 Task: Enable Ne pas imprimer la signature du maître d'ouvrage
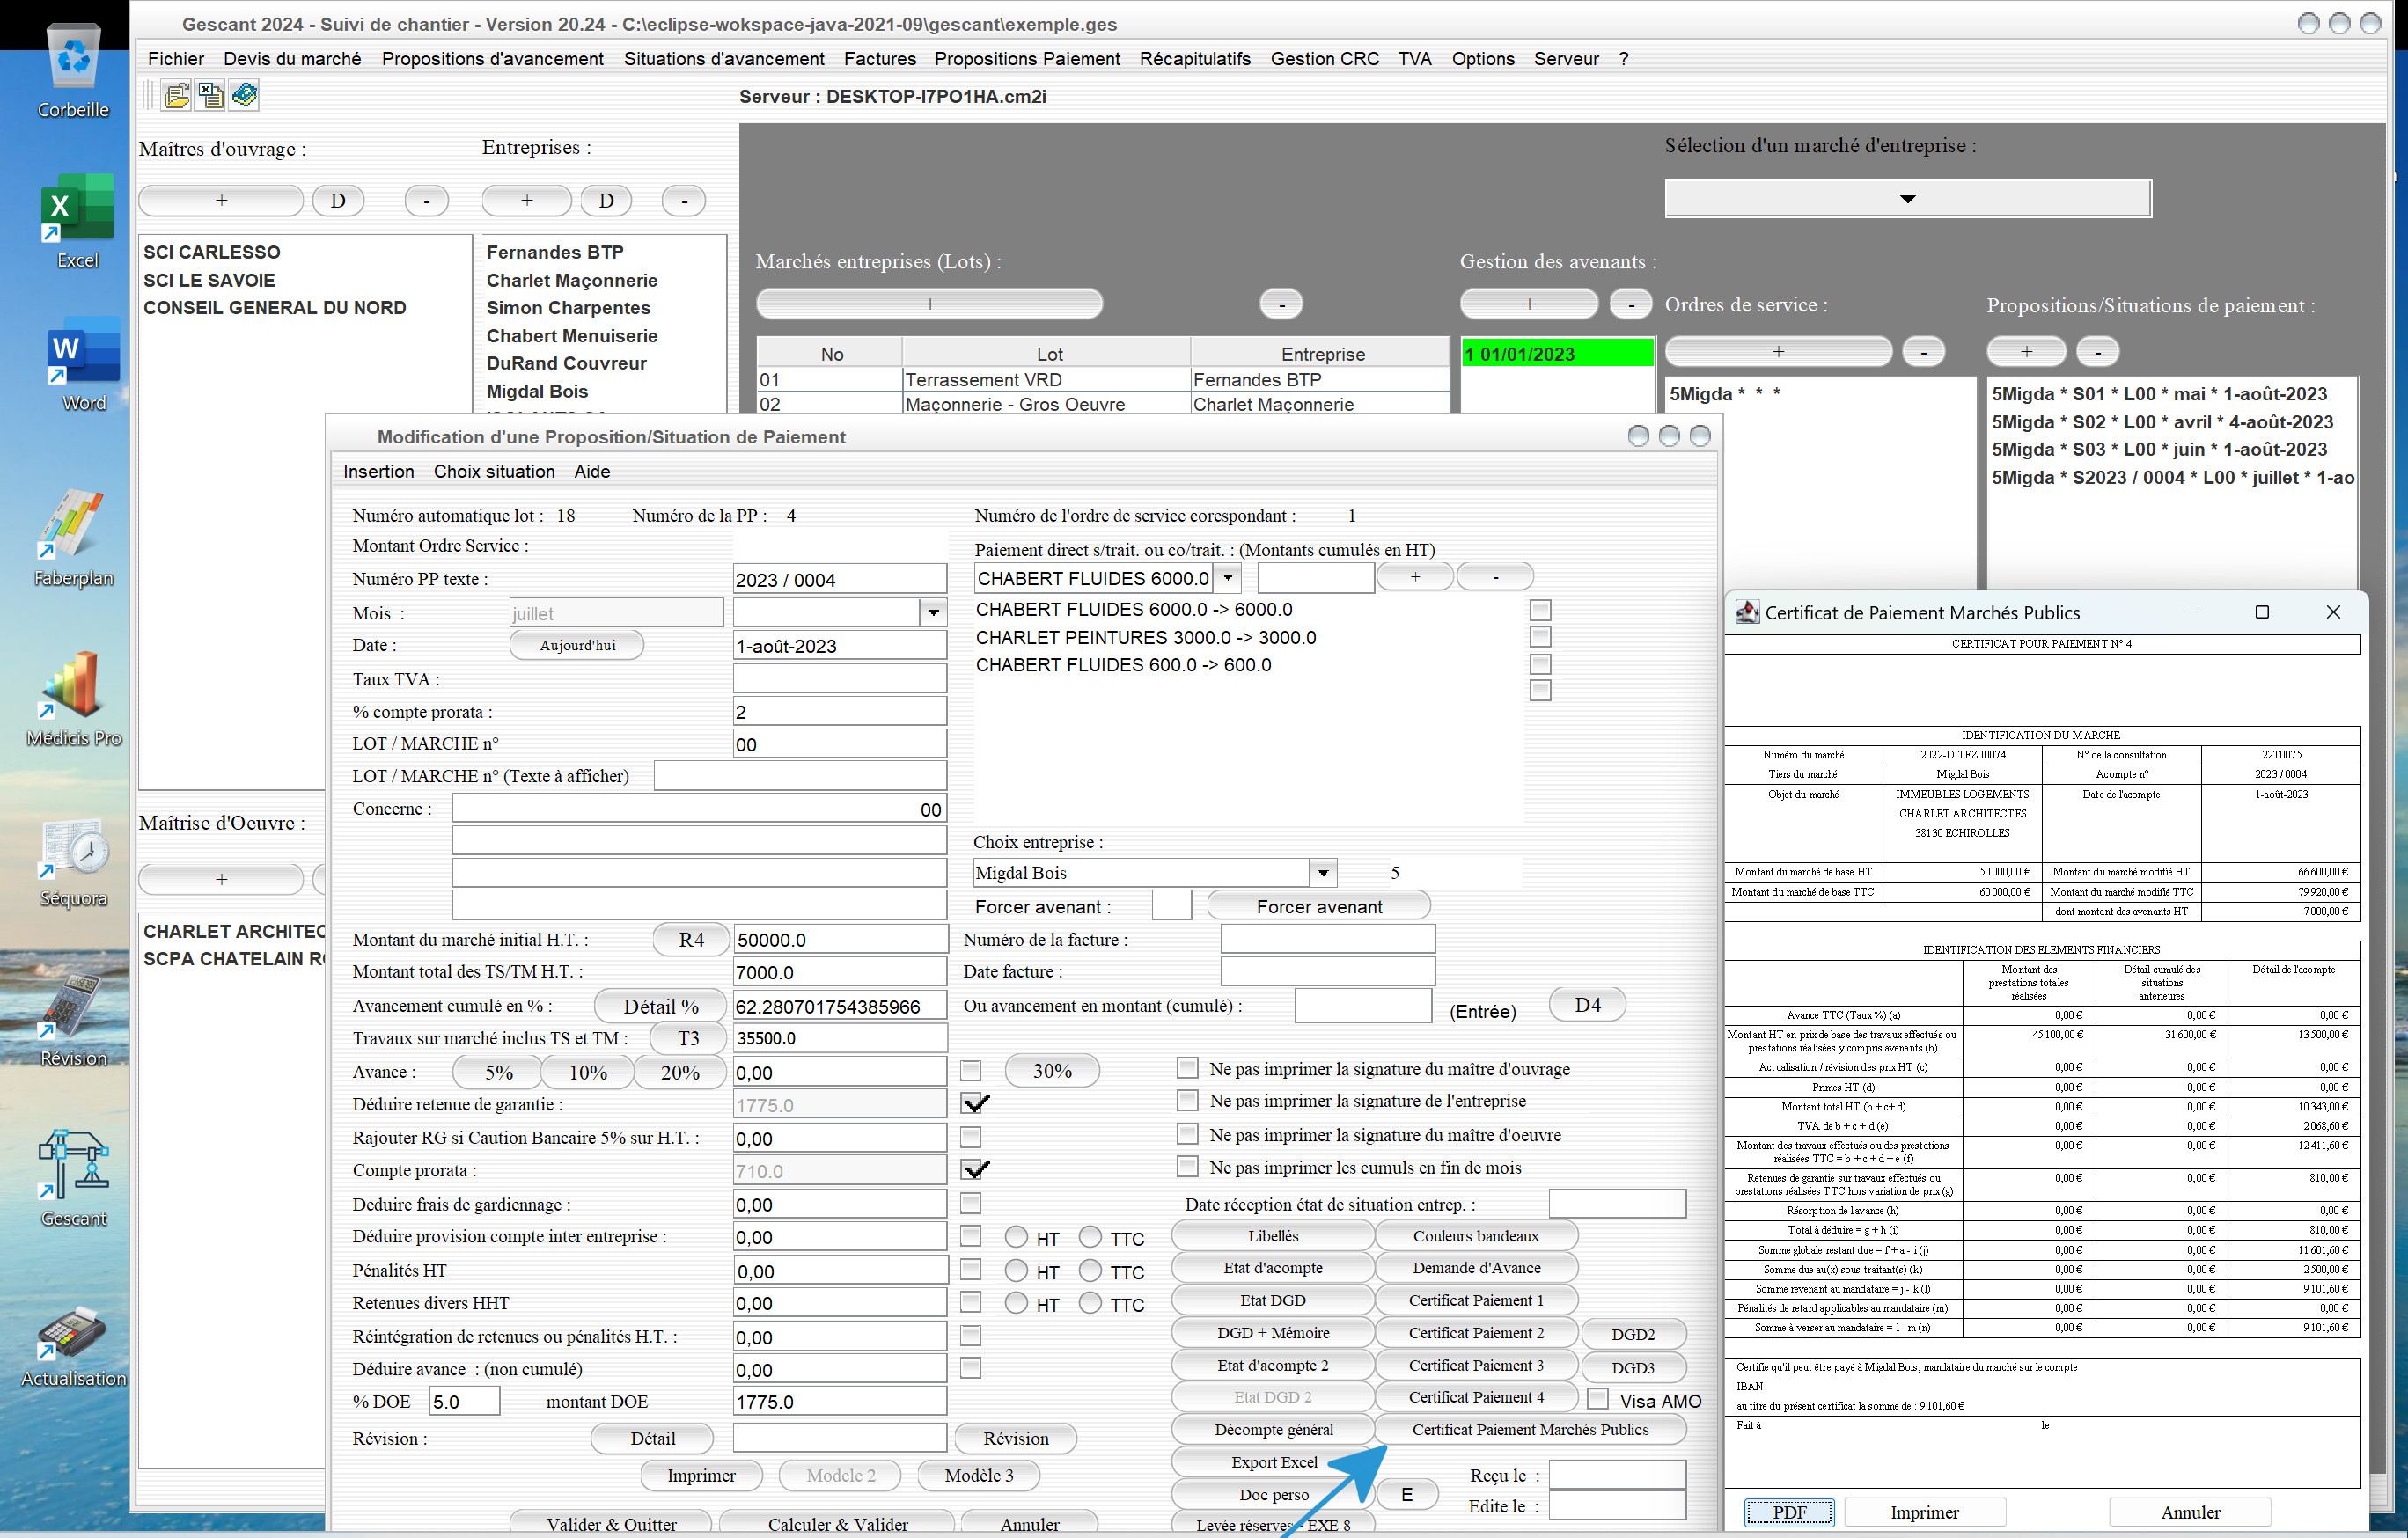[1187, 1068]
